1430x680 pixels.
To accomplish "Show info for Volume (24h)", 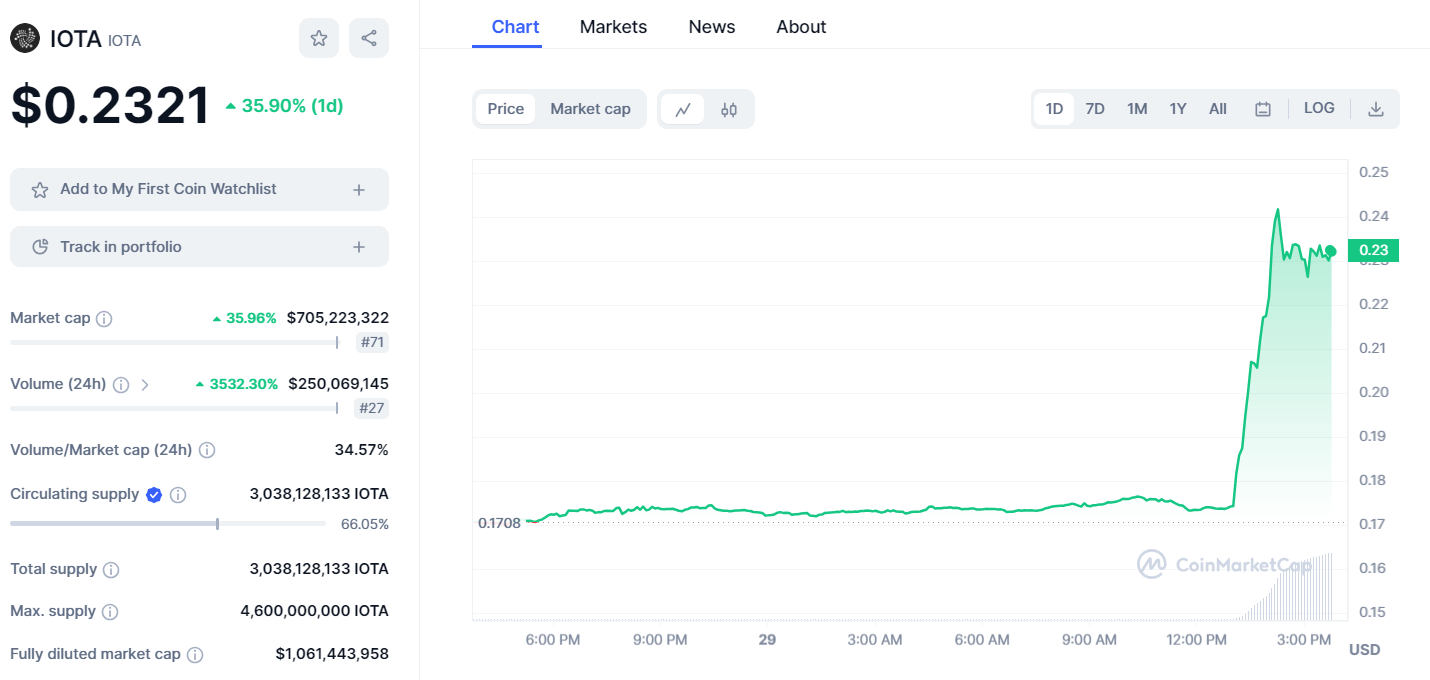I will point(121,384).
